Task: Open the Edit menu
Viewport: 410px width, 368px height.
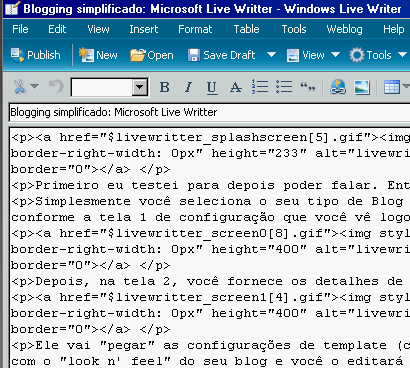Action: [x=57, y=29]
